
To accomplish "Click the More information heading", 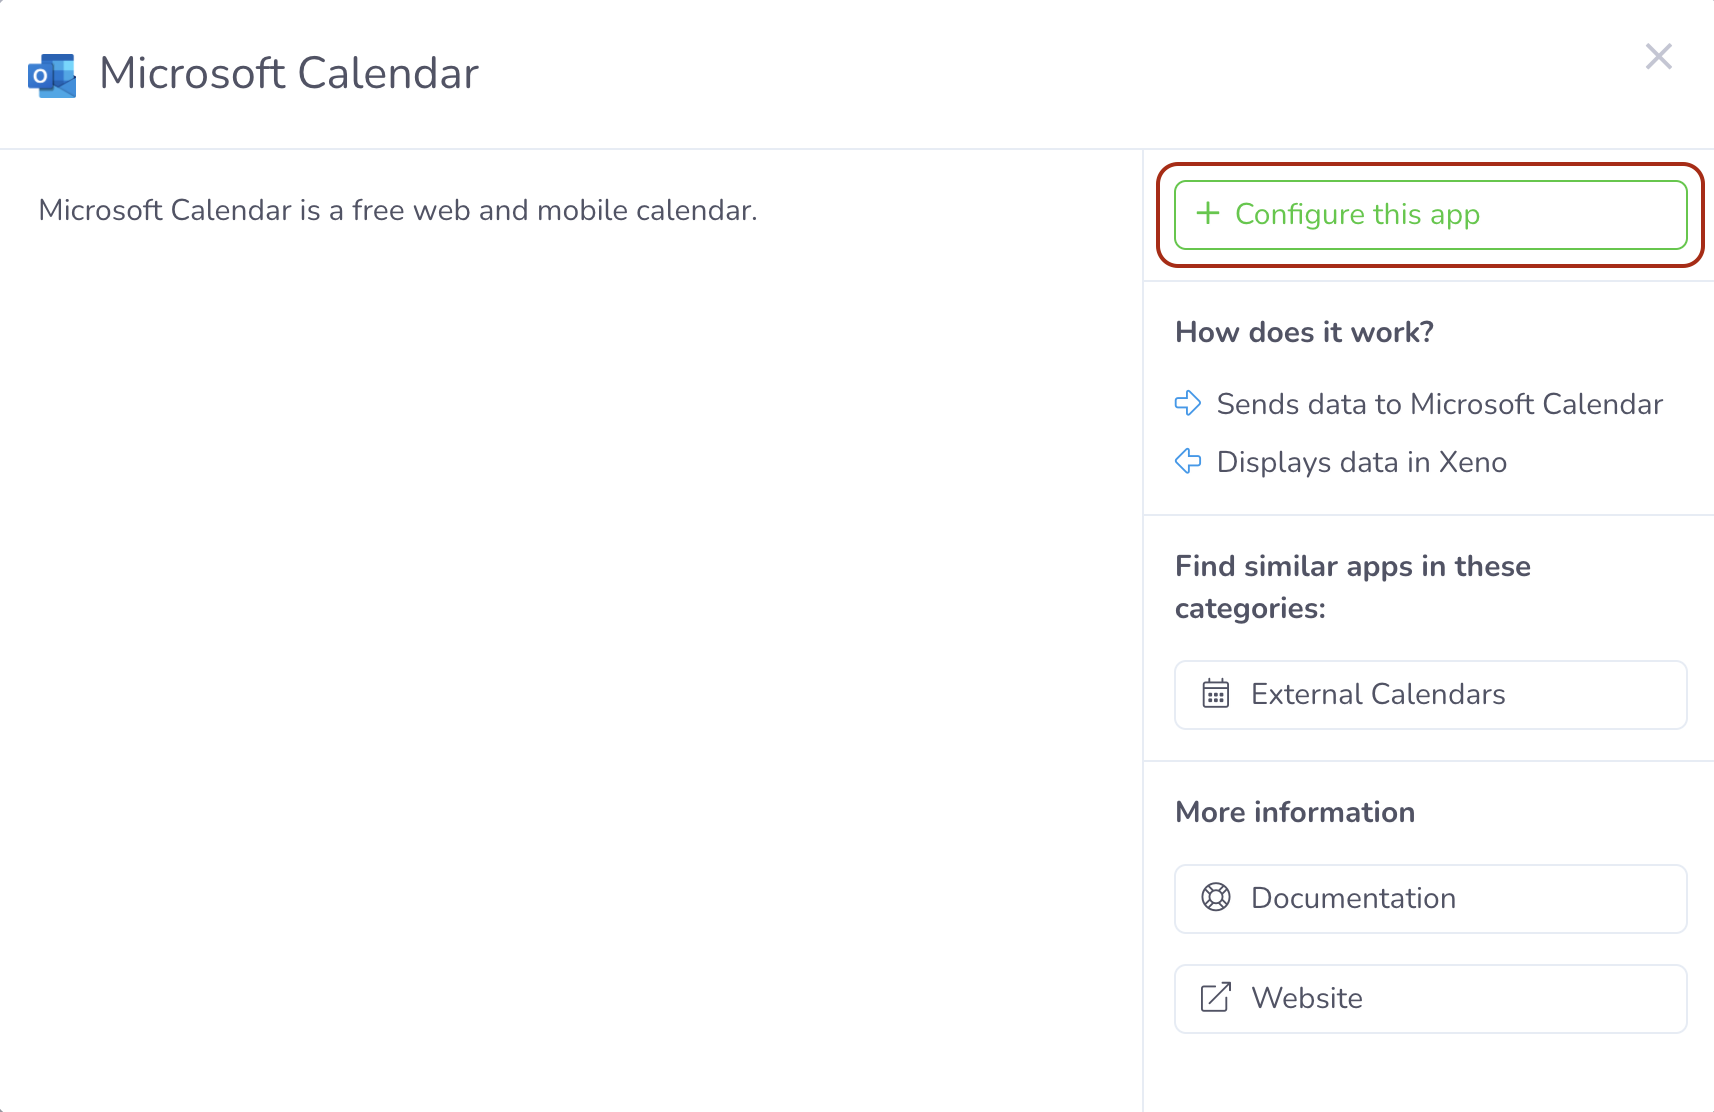I will 1295,812.
